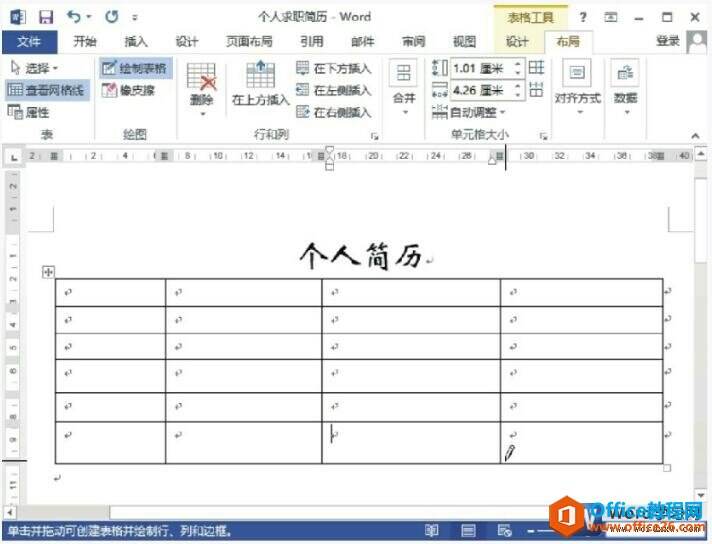Collapse the ribbon with the arrow

[695, 135]
